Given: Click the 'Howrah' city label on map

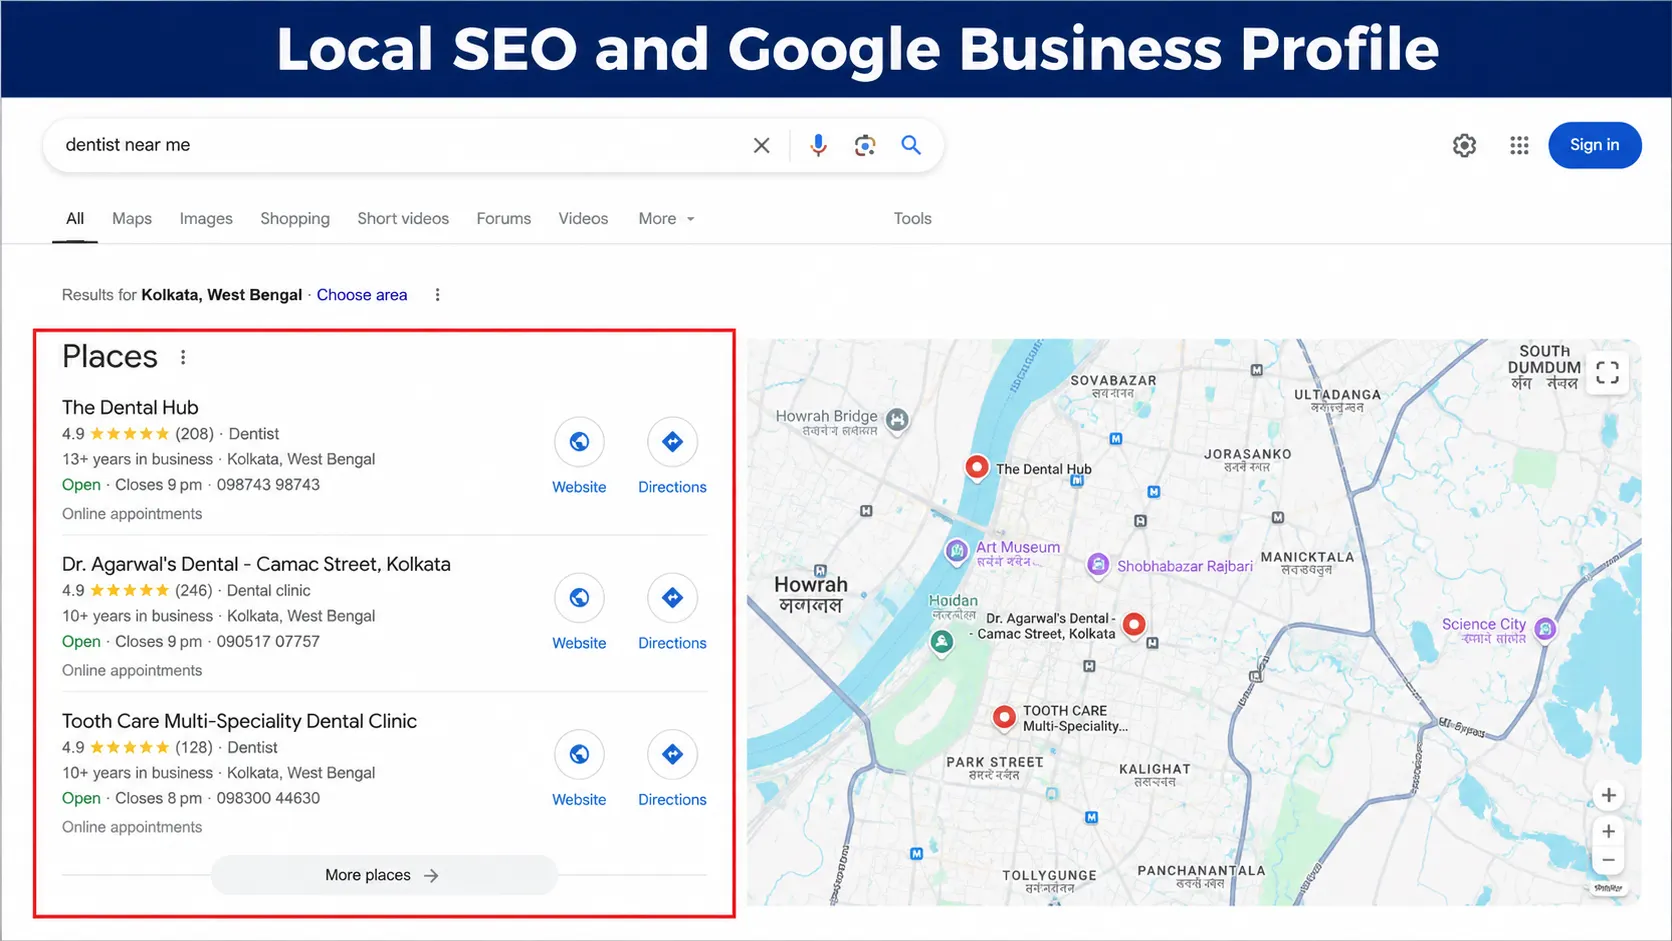Looking at the screenshot, I should click(x=811, y=585).
